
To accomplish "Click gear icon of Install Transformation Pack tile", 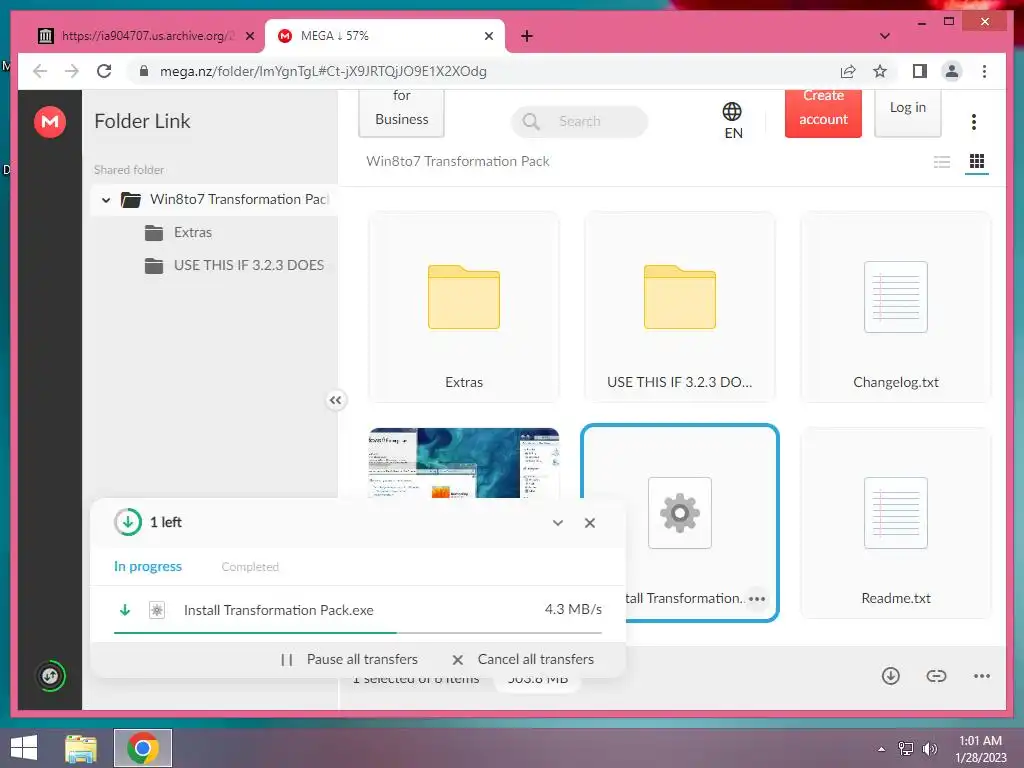I will click(x=680, y=513).
